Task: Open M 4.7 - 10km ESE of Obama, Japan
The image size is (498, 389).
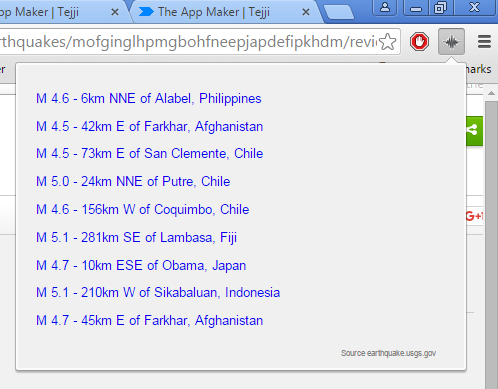Action: click(141, 266)
